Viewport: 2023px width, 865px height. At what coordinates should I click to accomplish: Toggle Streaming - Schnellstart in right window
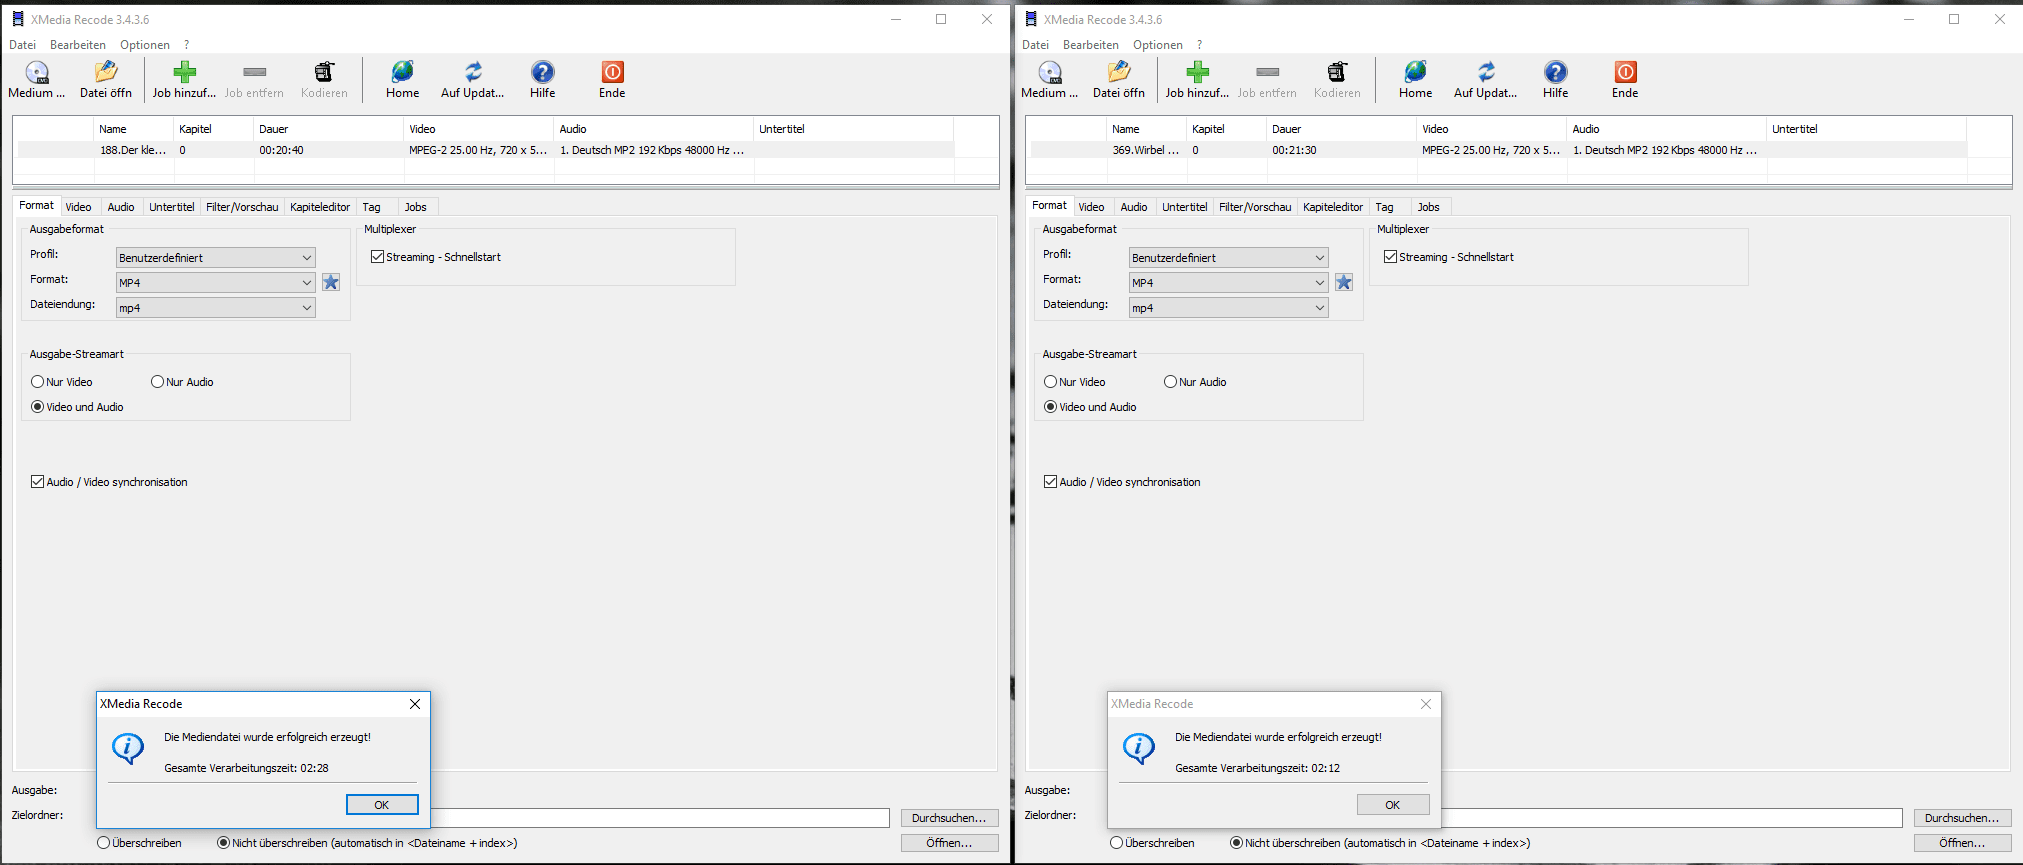[1390, 257]
